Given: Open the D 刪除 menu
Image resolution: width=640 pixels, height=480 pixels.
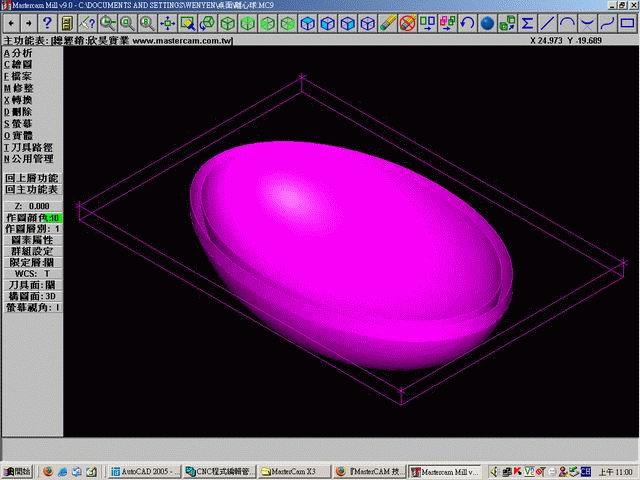Looking at the screenshot, I should [x=18, y=112].
